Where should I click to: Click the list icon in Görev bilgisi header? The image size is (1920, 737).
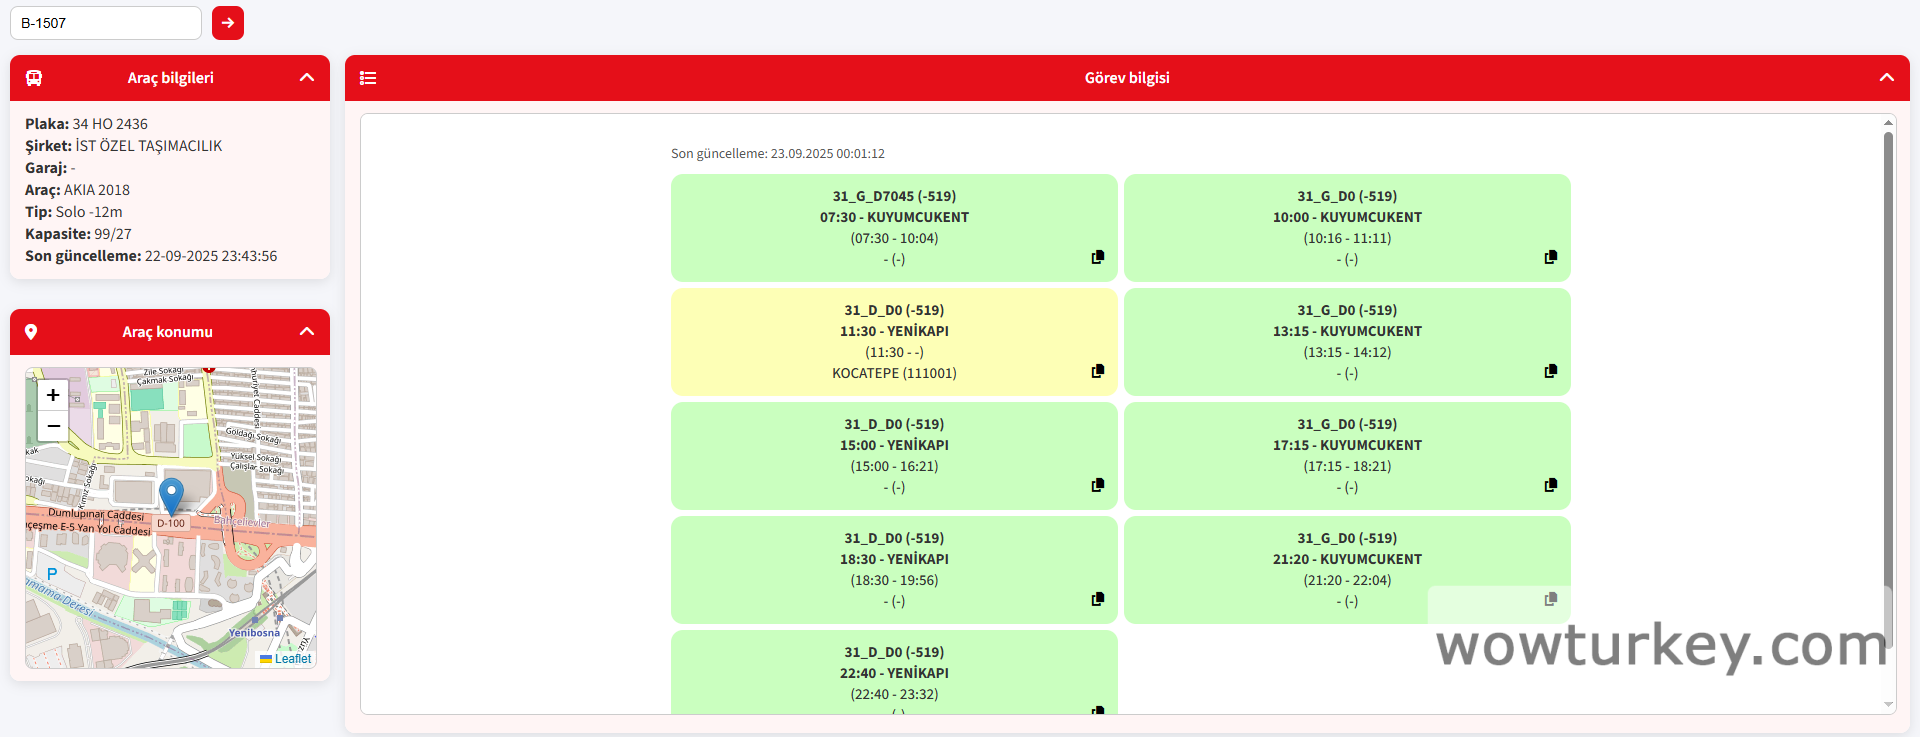(368, 78)
